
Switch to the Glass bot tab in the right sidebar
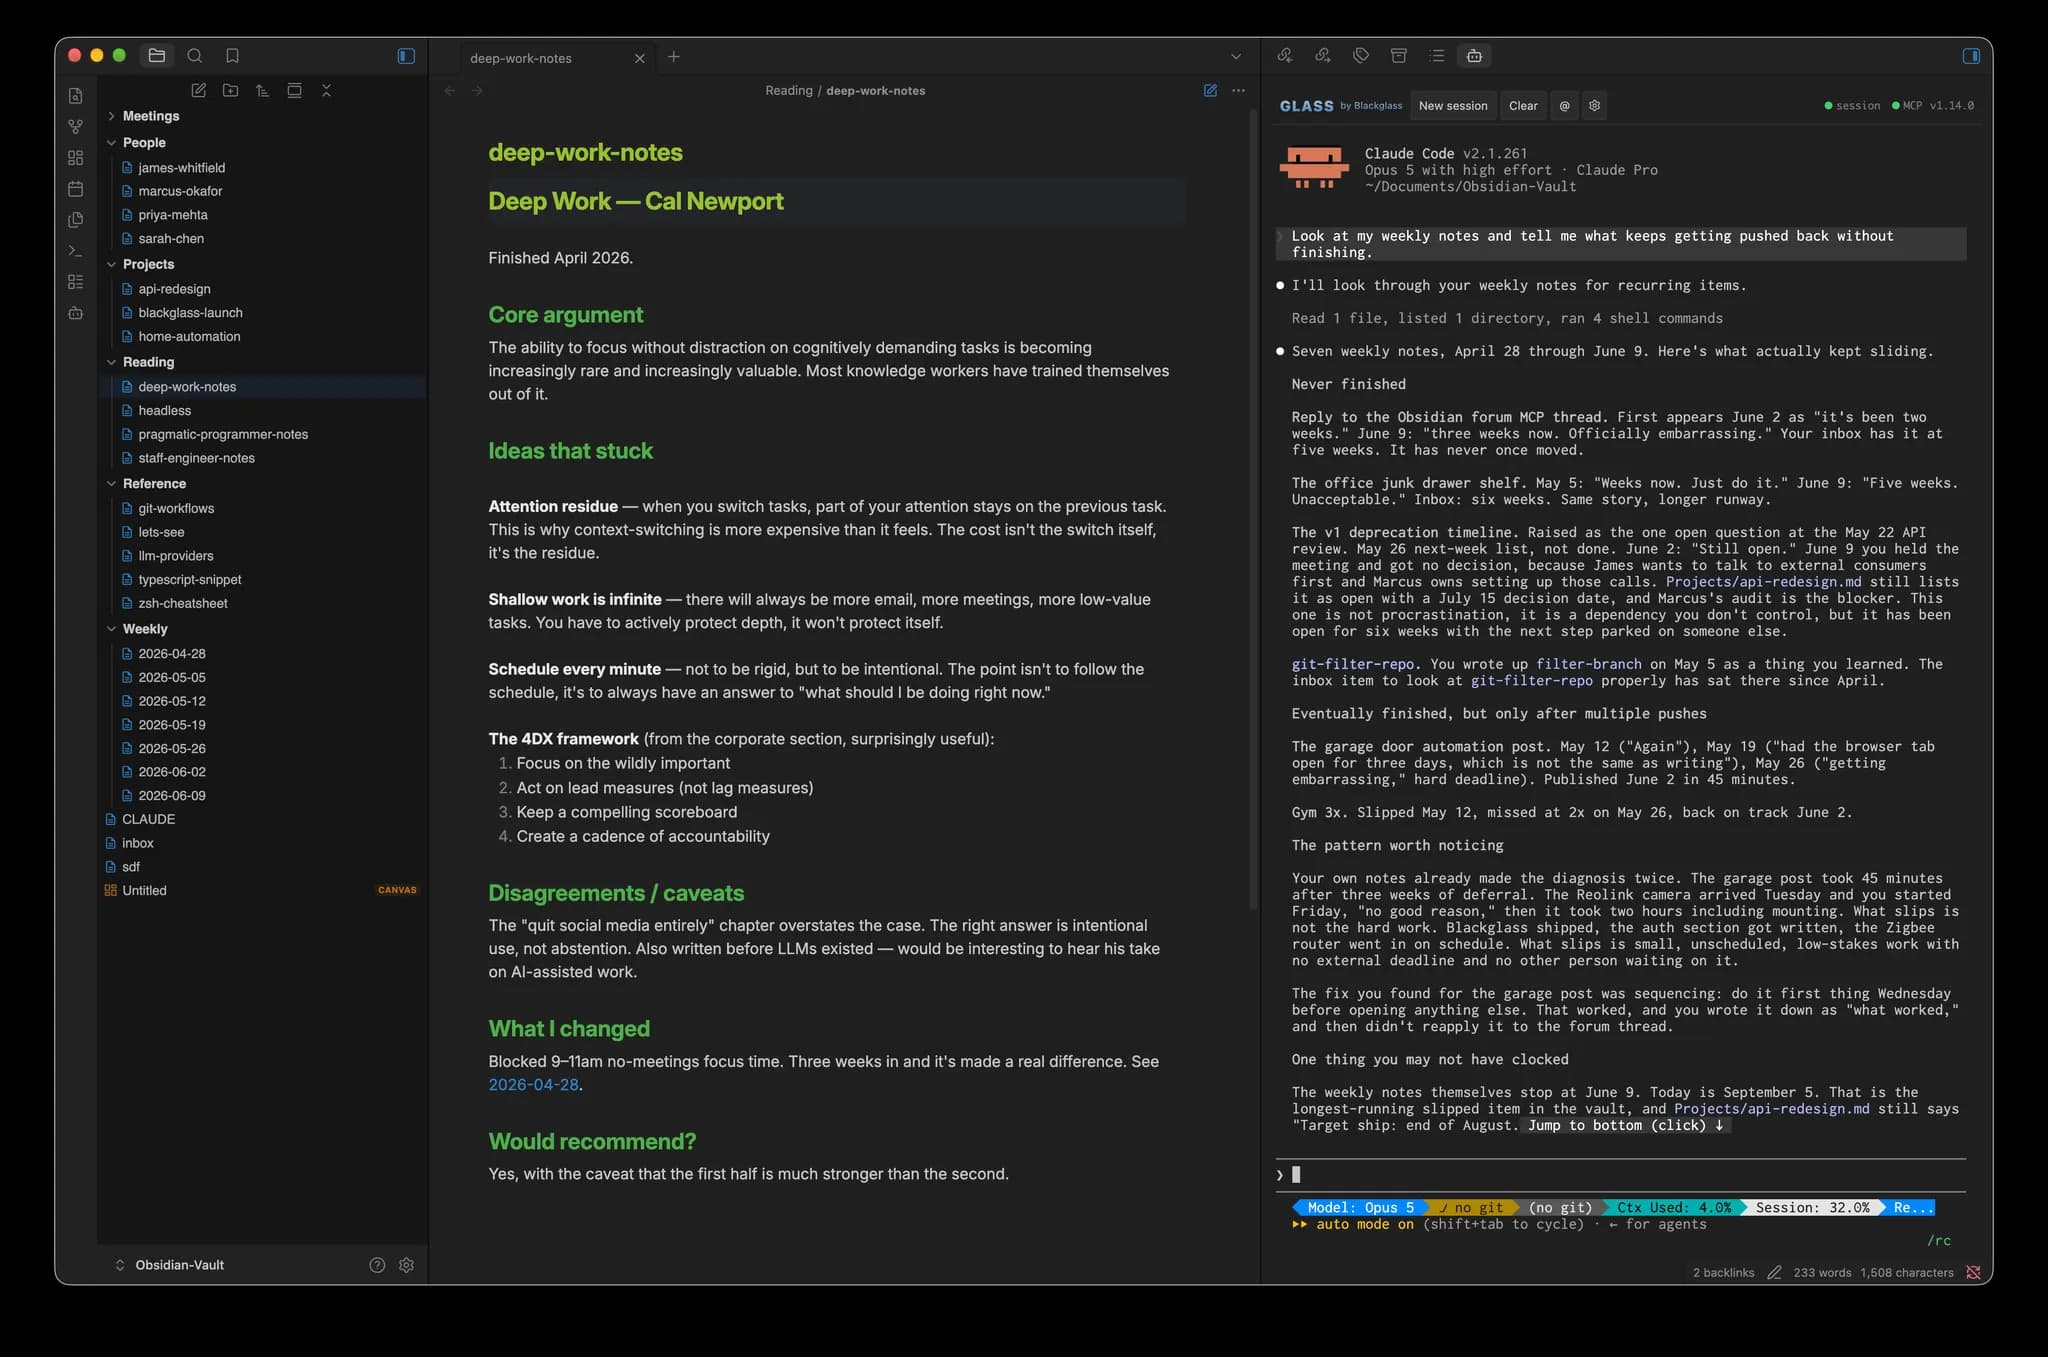[x=1474, y=56]
